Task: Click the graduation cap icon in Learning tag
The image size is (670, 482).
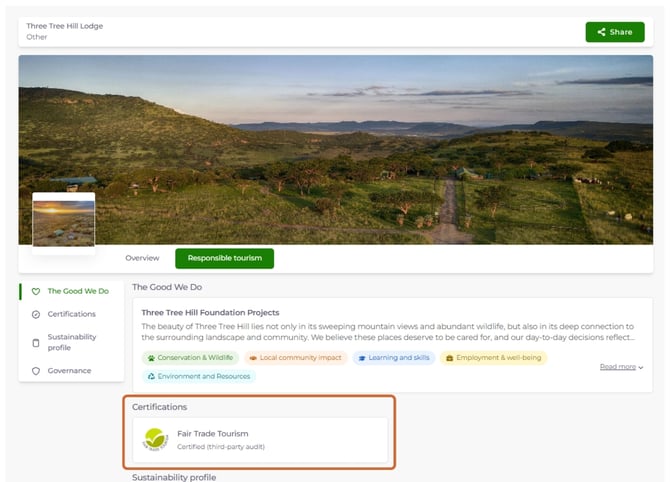Action: tap(362, 358)
